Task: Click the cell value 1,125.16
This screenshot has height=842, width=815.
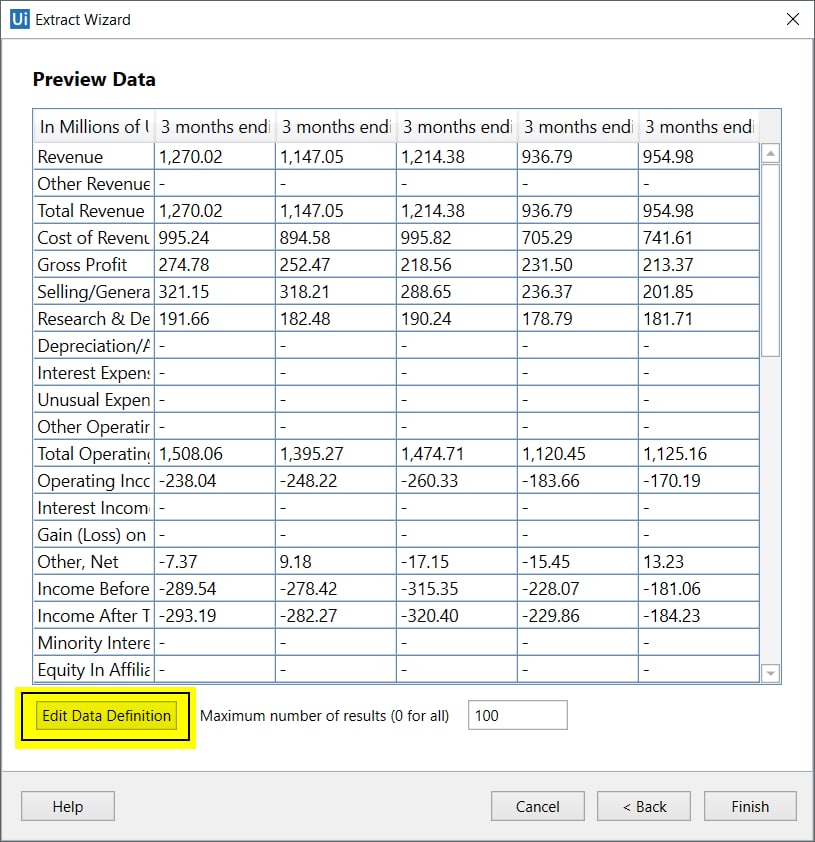Action: click(x=699, y=453)
